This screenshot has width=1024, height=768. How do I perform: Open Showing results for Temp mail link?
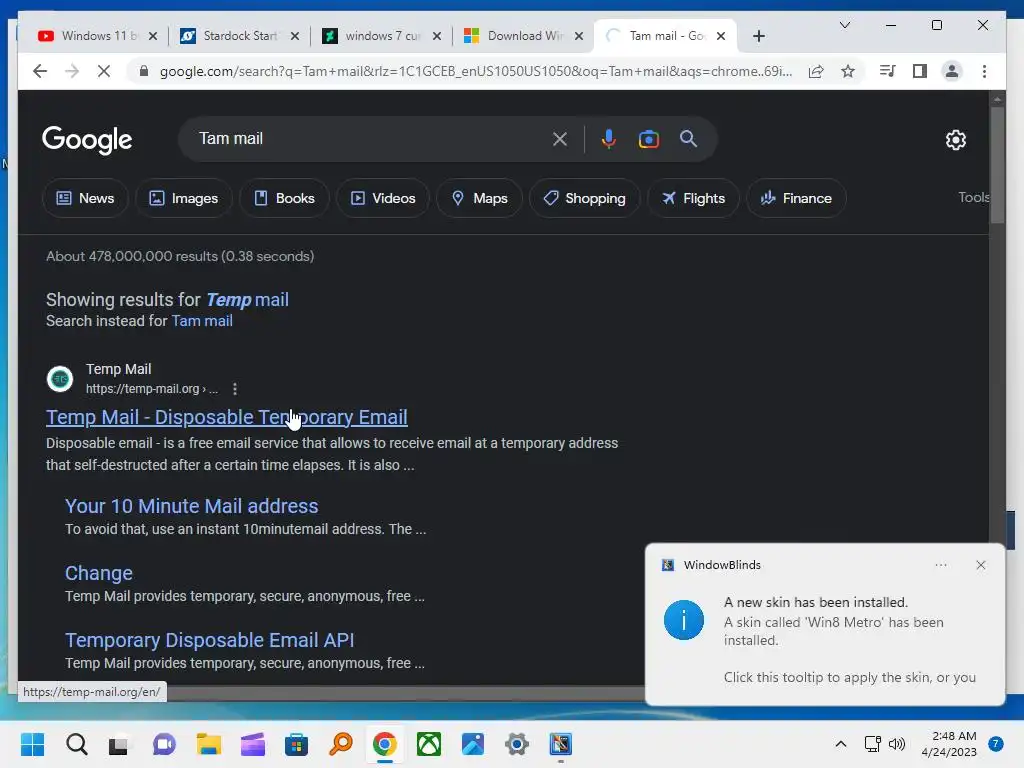click(247, 300)
